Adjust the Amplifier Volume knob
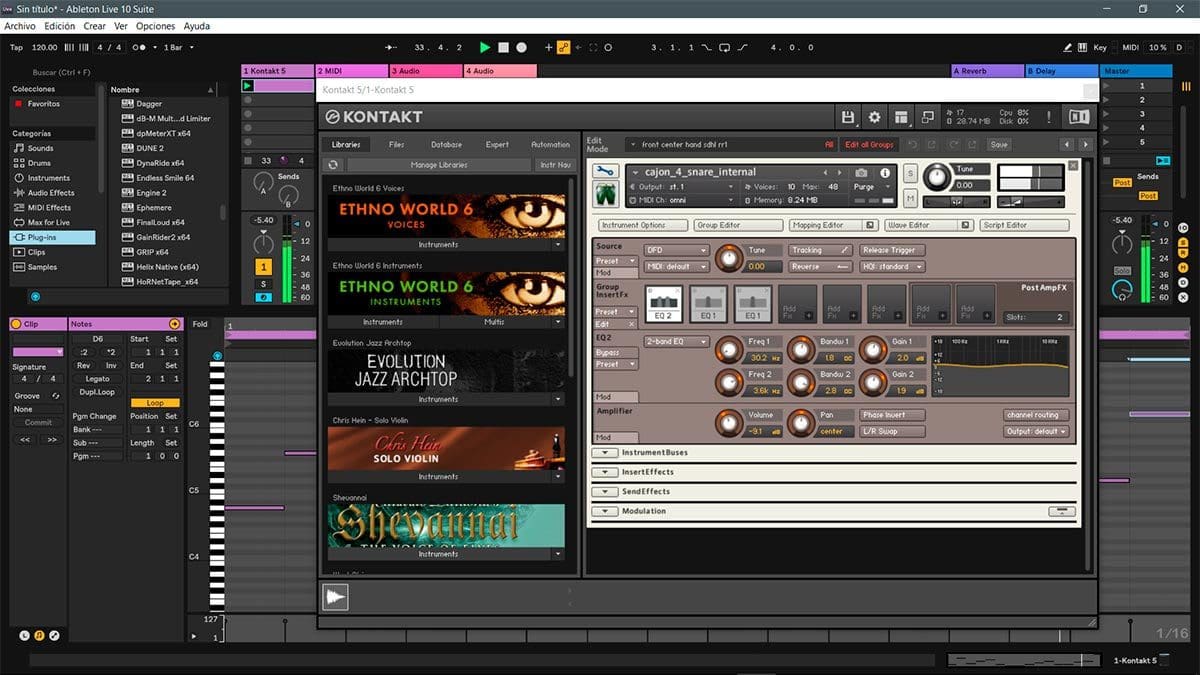 point(729,423)
